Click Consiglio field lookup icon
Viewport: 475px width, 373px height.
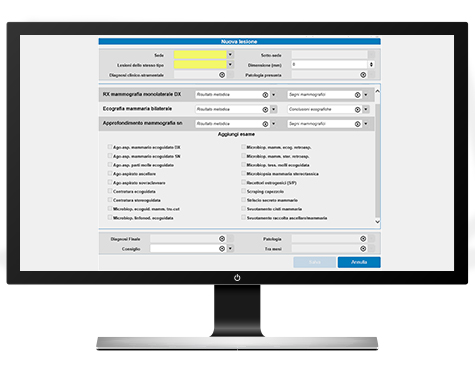coord(222,249)
